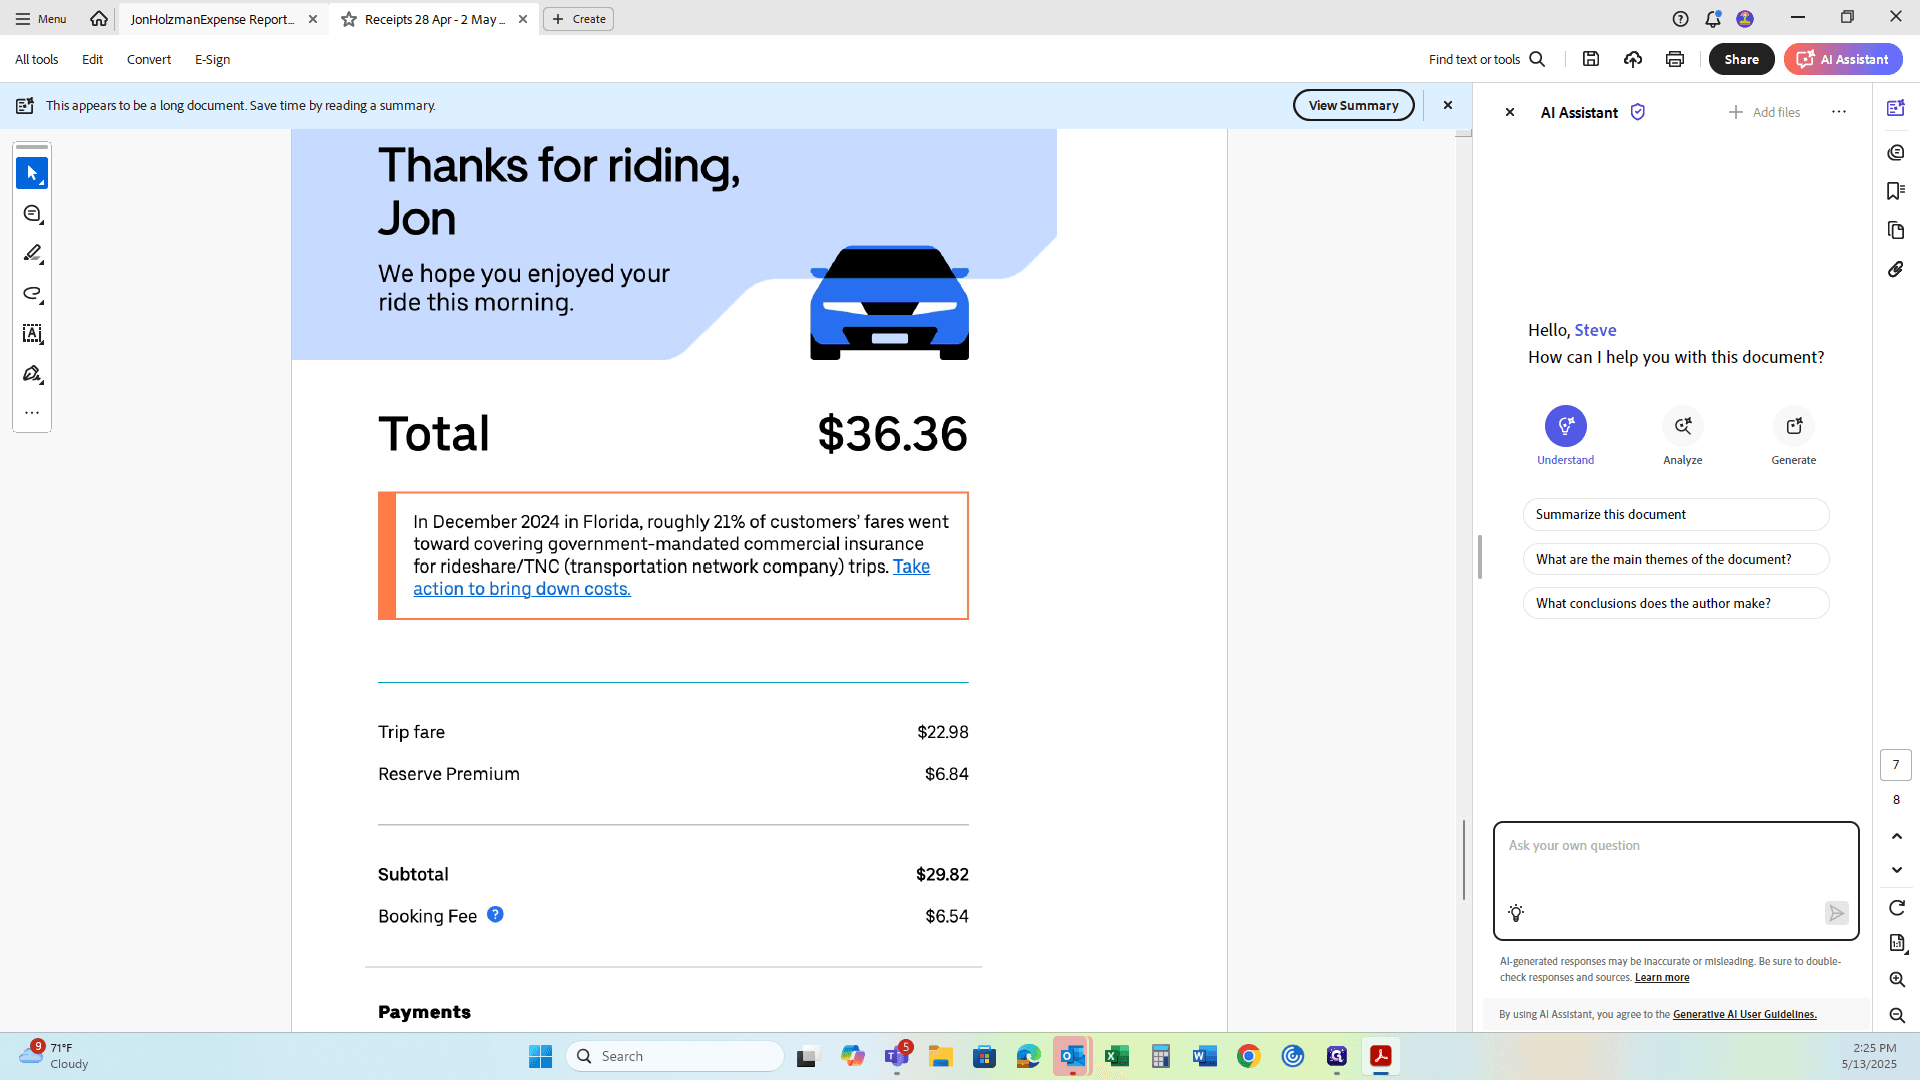Activate the Add text box tool

tap(32, 334)
